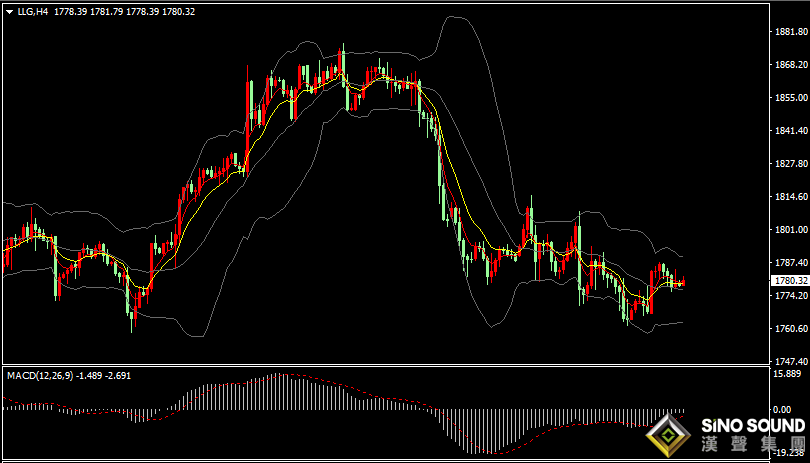The image size is (810, 463).
Task: Click the highest candlestick wick on chart
Action: click(x=342, y=46)
